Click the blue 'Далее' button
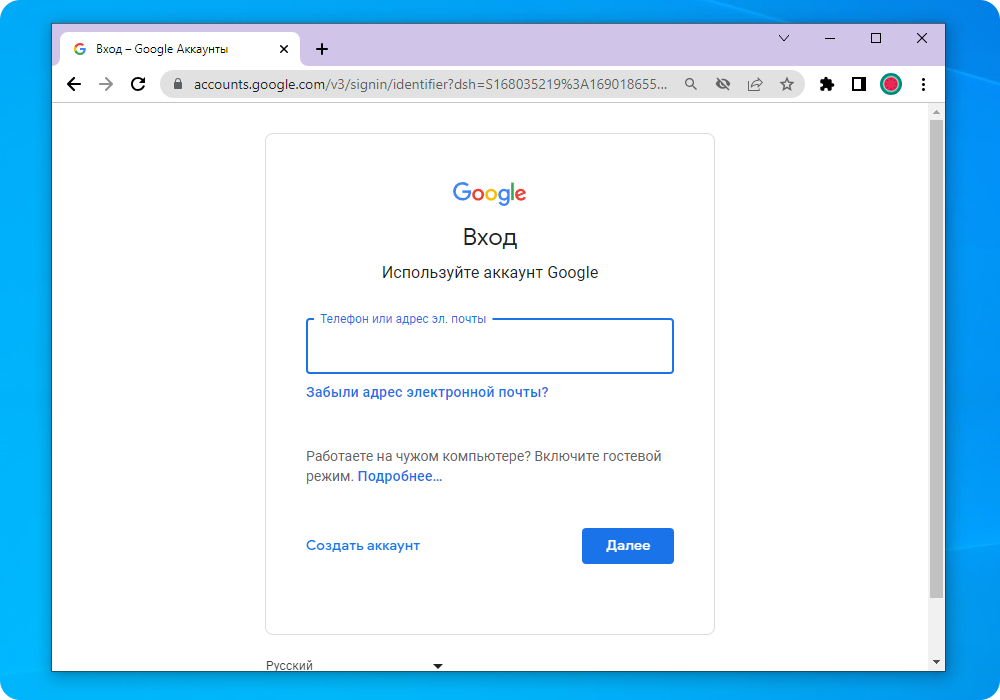This screenshot has height=700, width=1000. click(628, 546)
